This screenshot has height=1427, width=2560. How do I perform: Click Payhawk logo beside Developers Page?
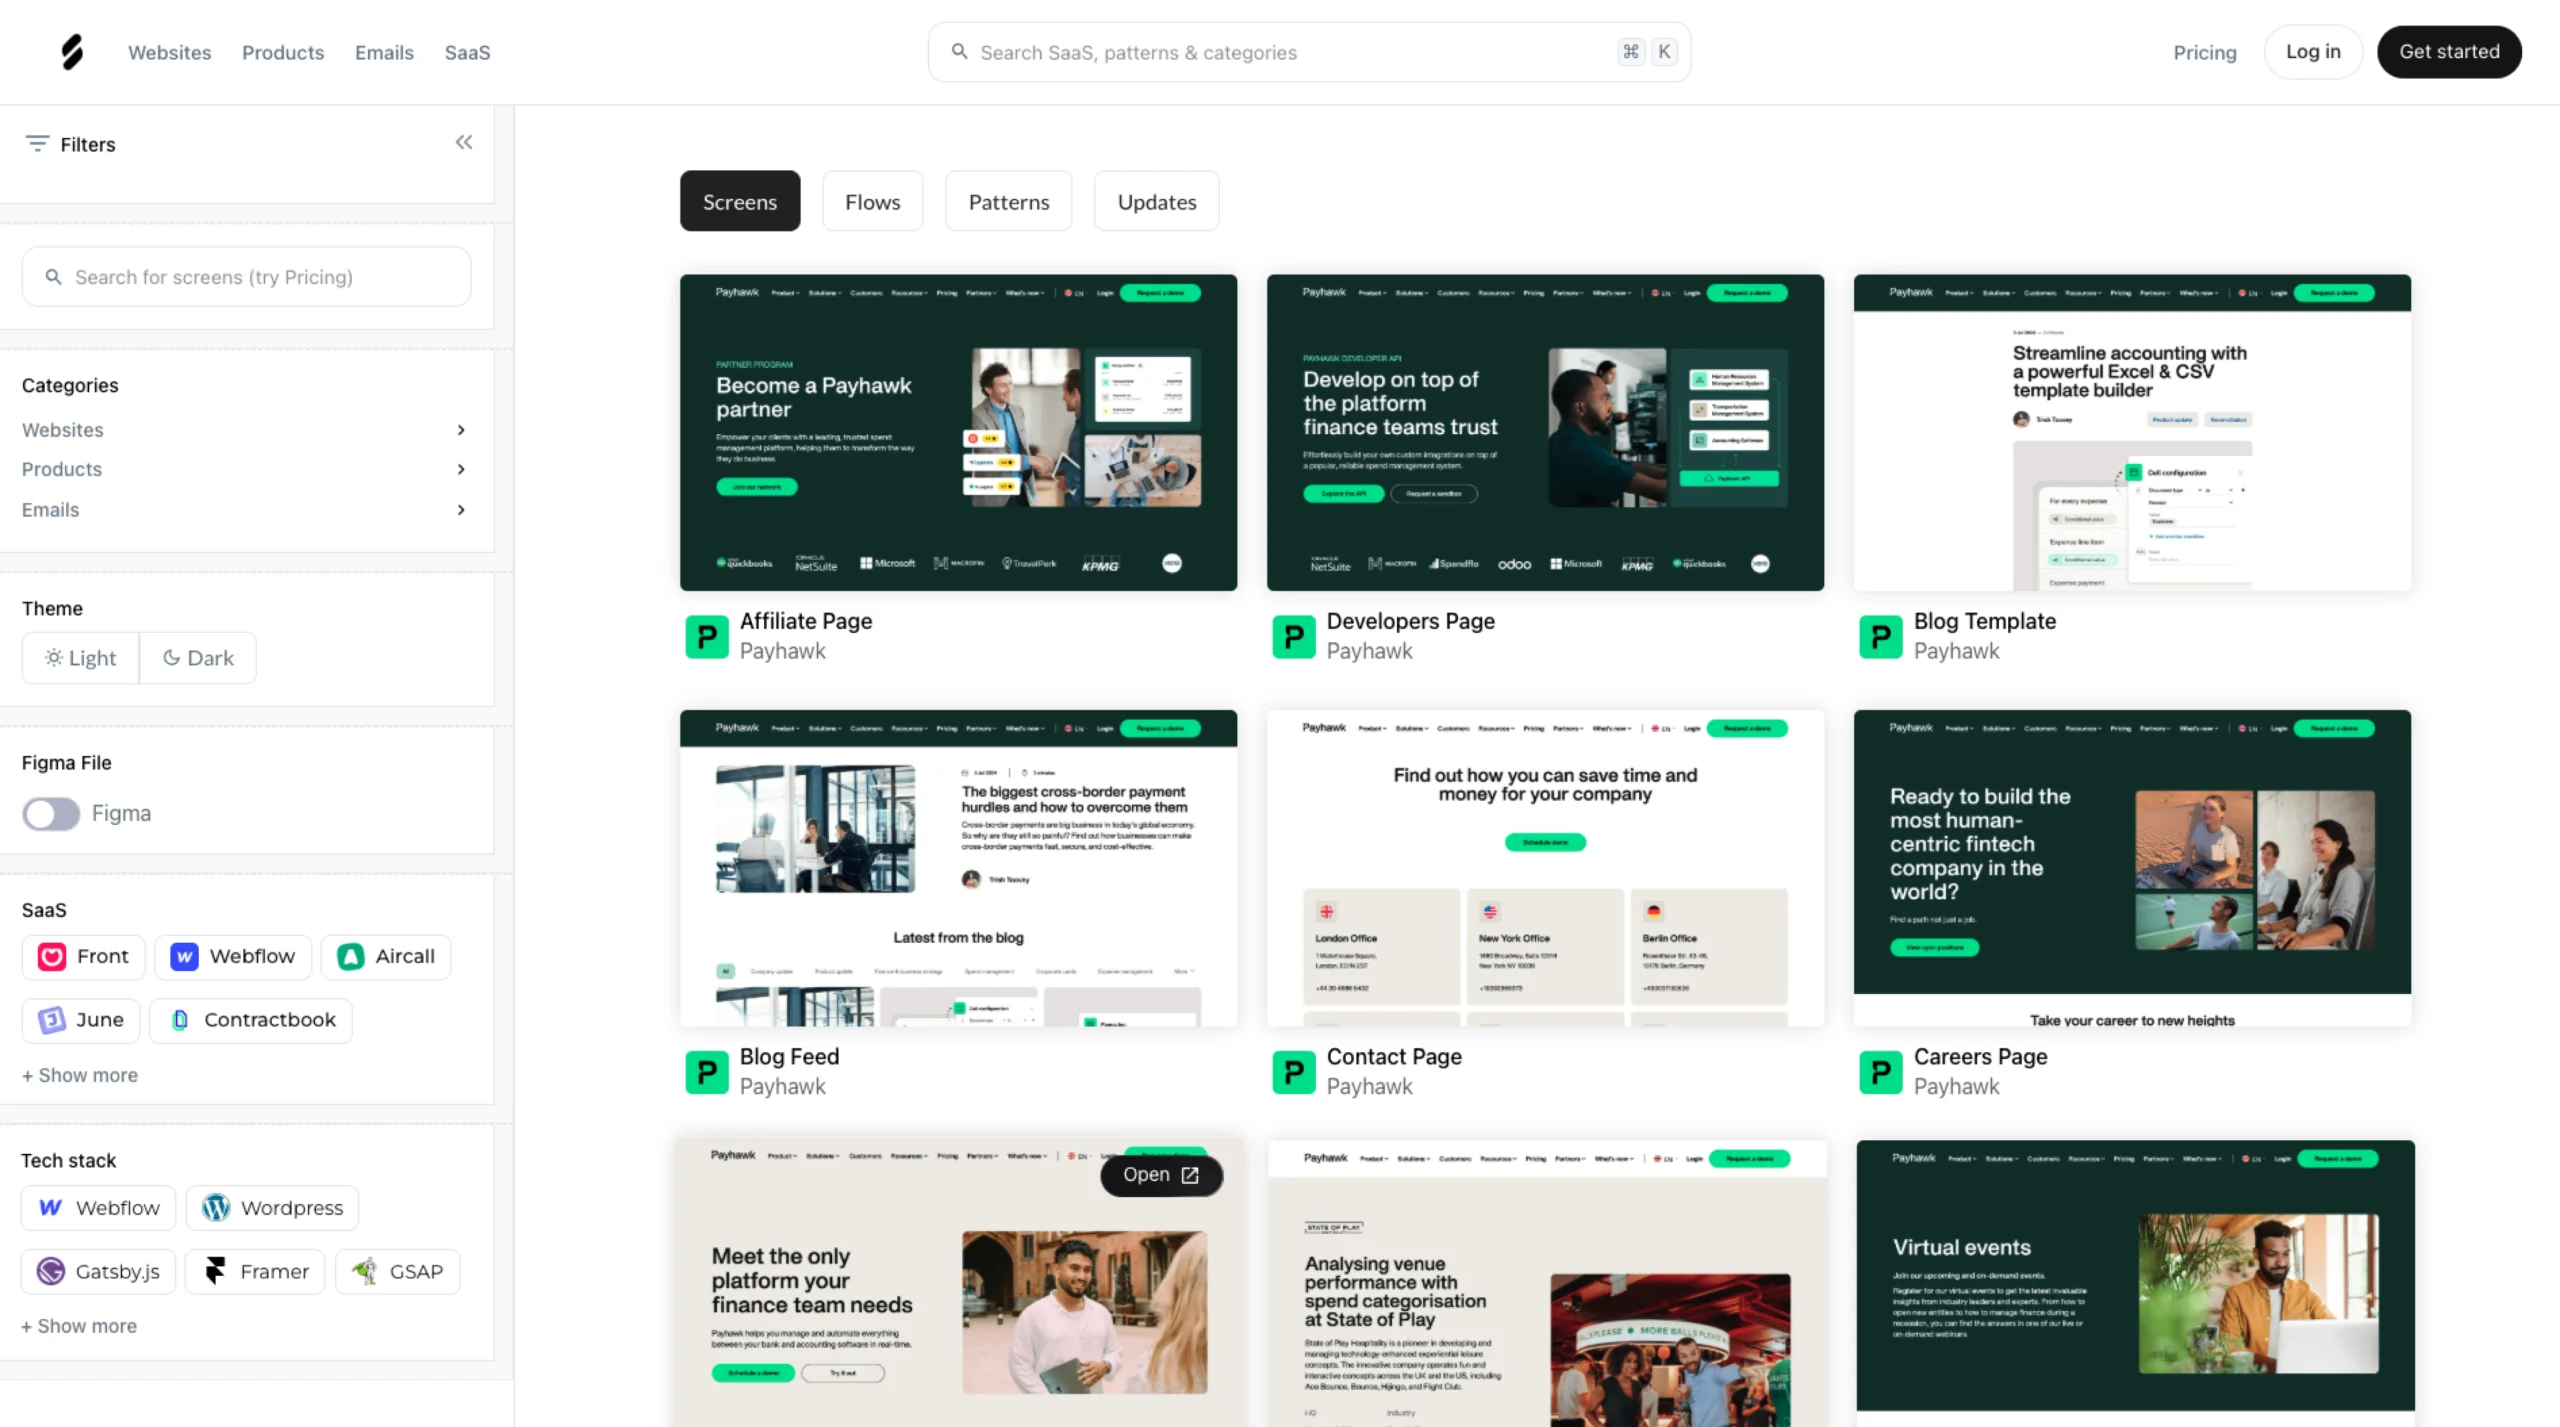[x=1294, y=636]
